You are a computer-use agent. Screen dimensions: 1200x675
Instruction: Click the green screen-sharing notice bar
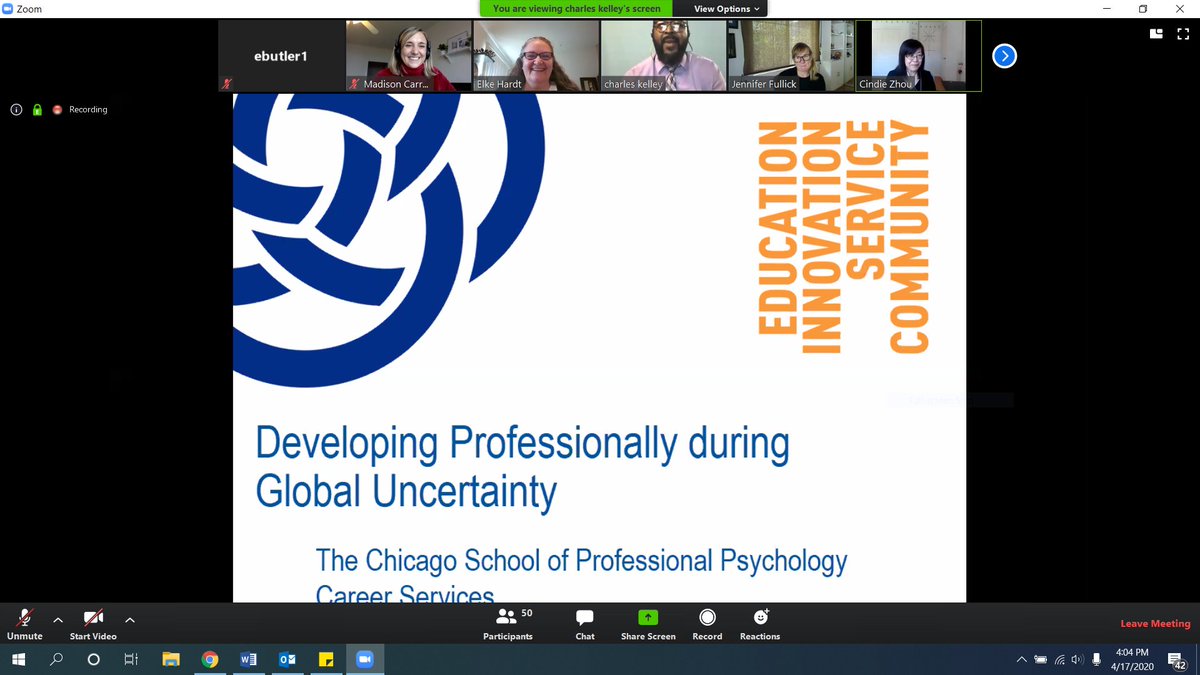coord(574,9)
